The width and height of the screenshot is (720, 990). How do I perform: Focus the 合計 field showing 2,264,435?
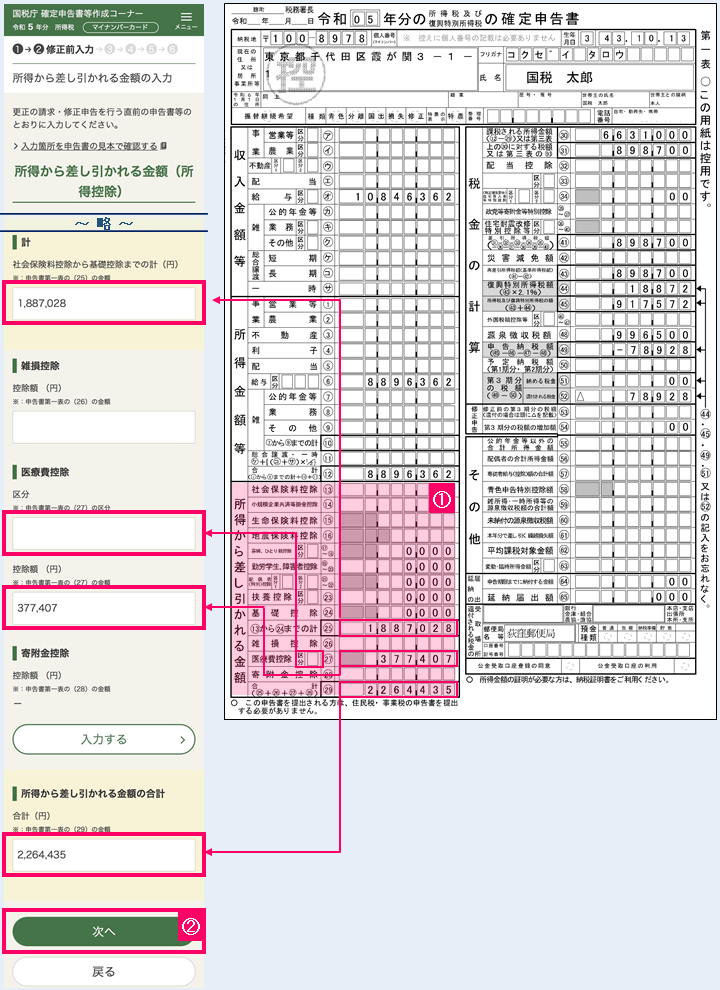(x=104, y=855)
